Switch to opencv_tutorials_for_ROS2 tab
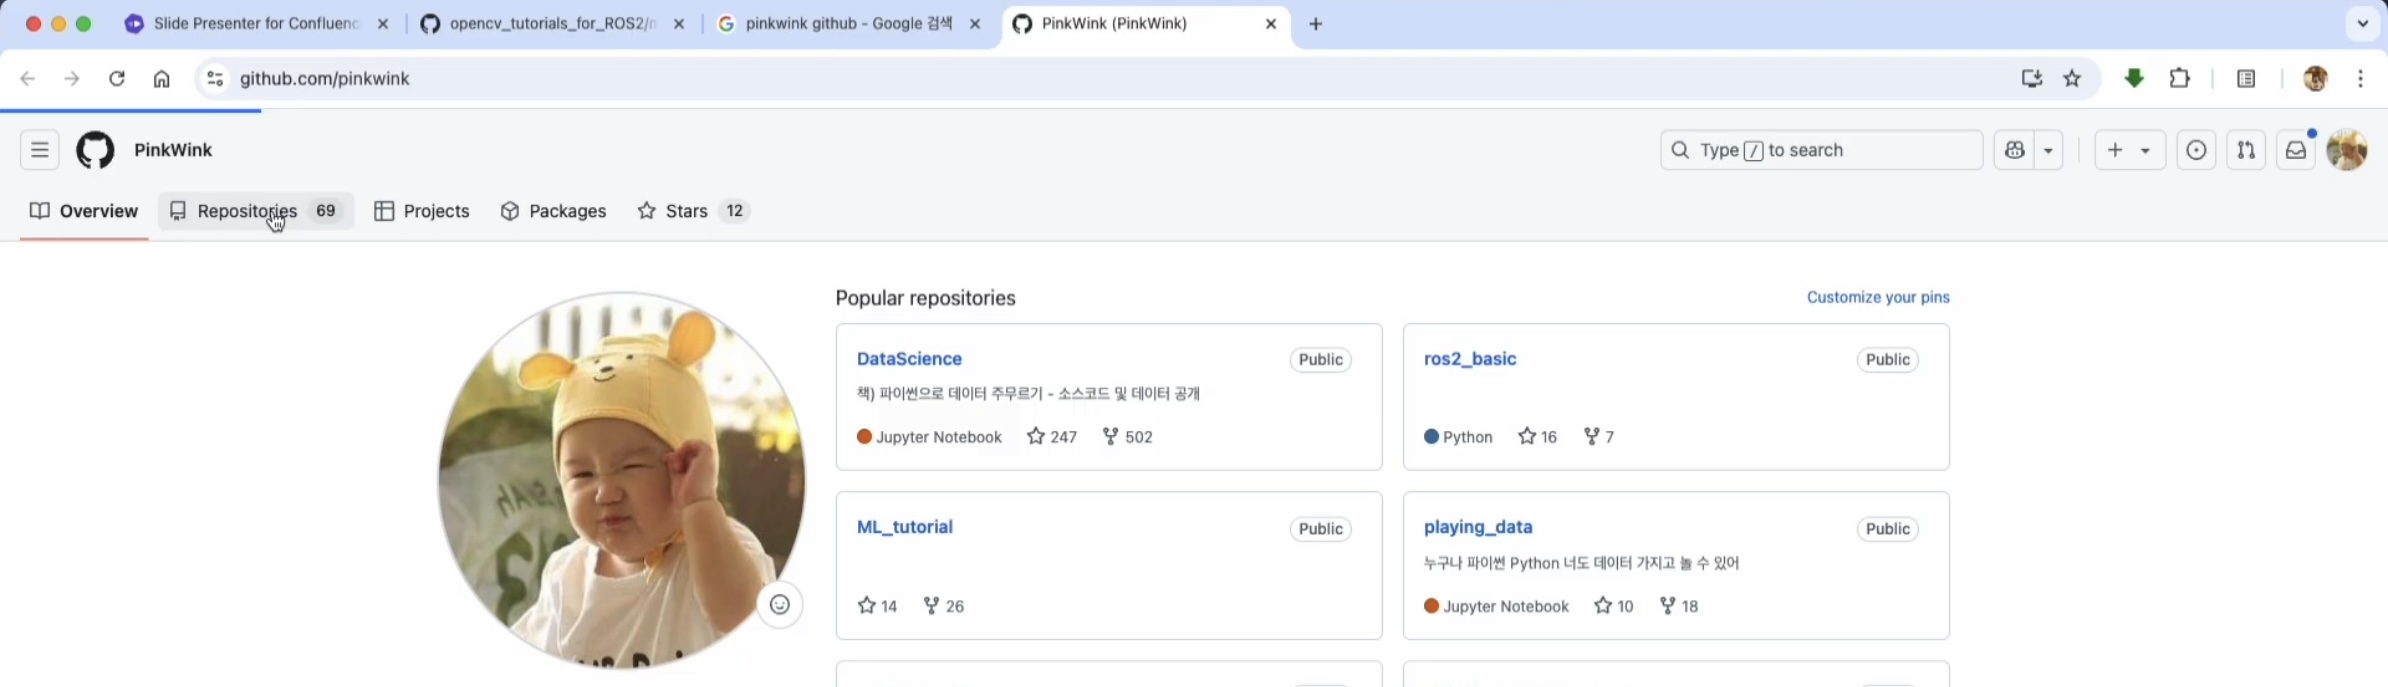2388x687 pixels. (x=552, y=24)
